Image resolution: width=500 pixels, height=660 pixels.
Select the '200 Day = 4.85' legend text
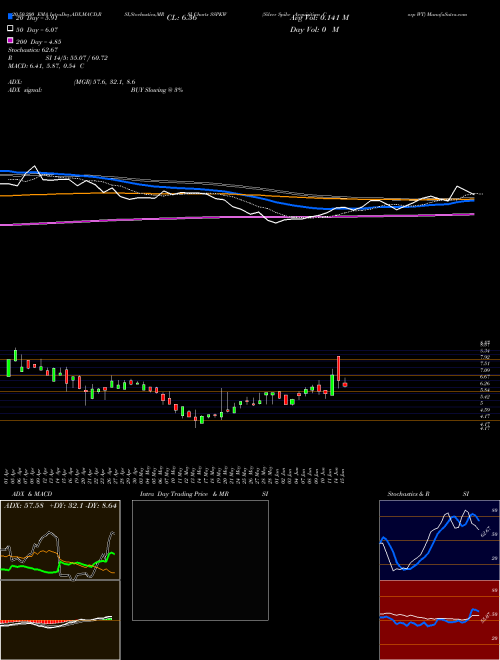39,42
